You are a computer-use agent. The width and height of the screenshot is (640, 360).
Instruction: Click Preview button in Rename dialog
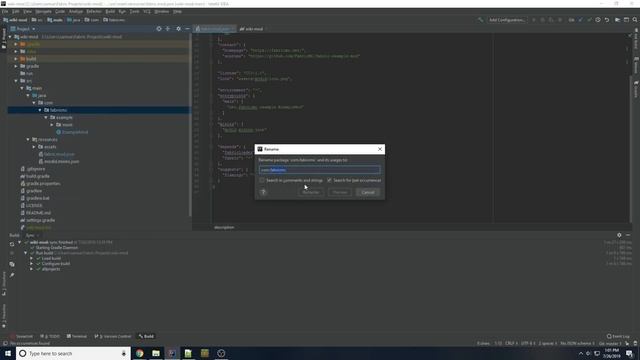click(340, 192)
